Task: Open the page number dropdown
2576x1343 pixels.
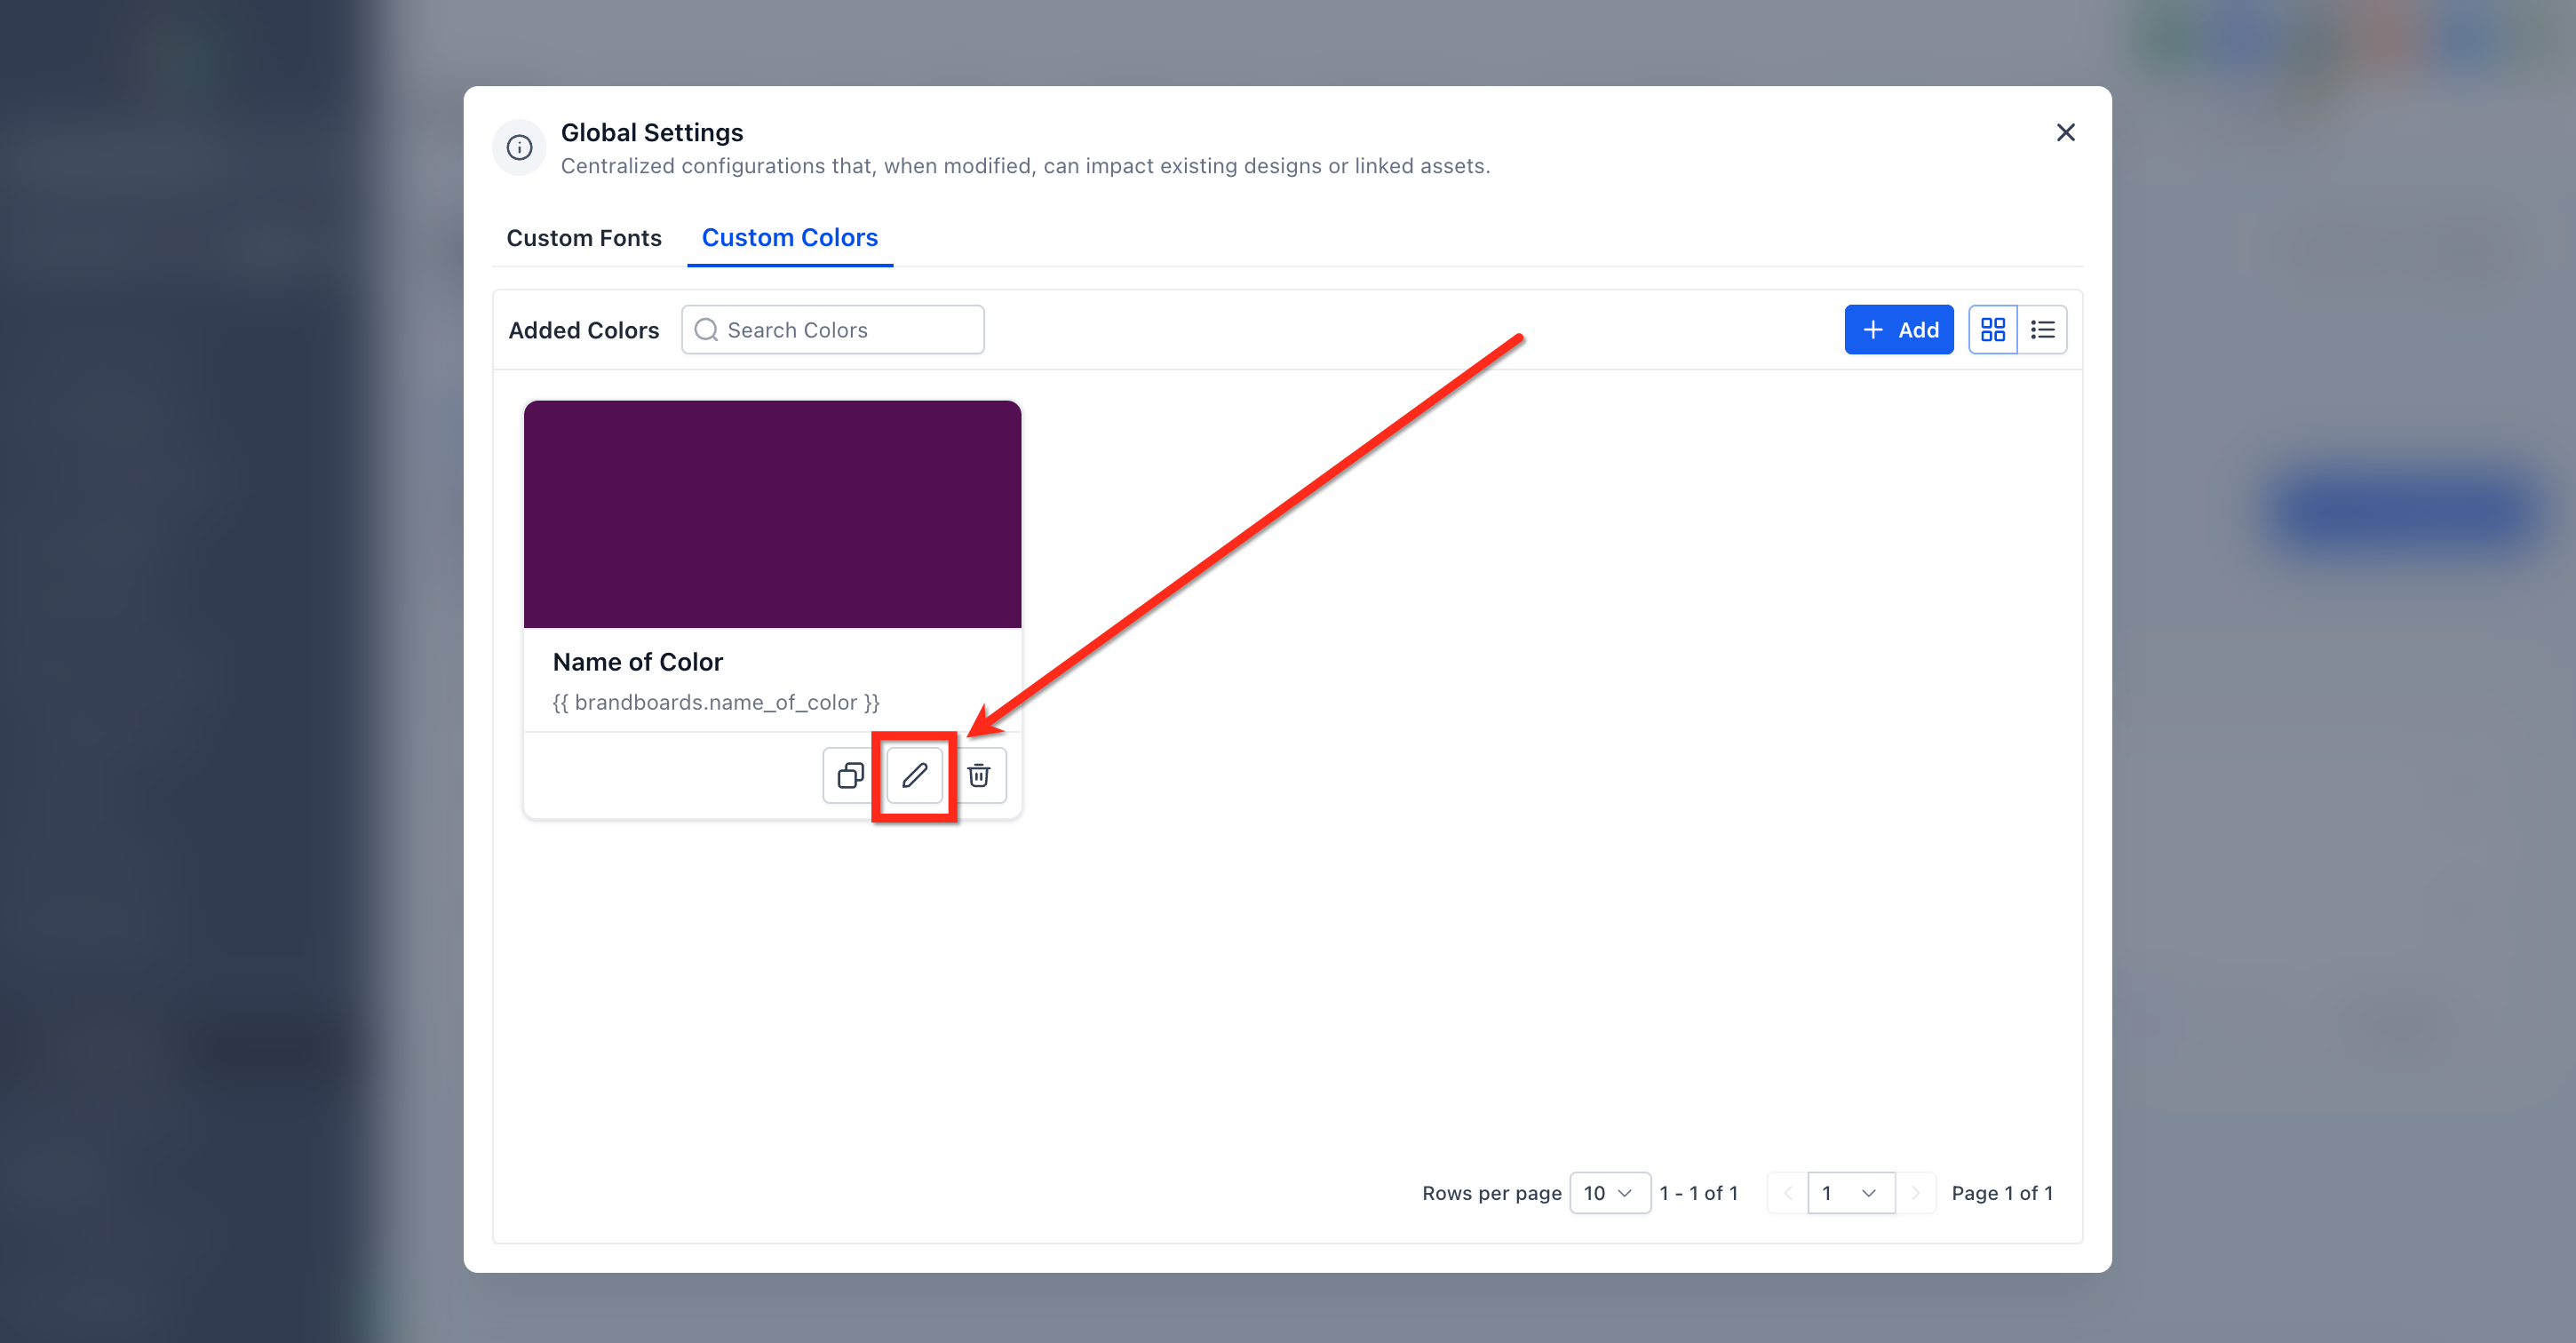Action: [1850, 1193]
